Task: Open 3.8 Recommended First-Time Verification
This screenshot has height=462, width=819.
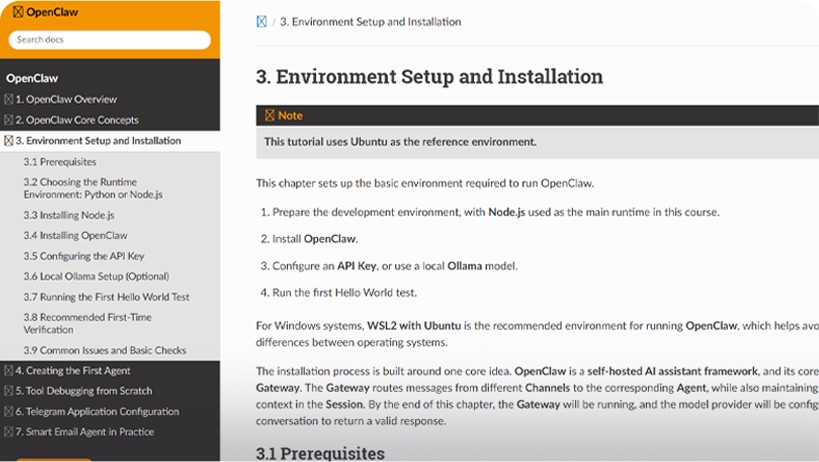Action: pyautogui.click(x=87, y=323)
